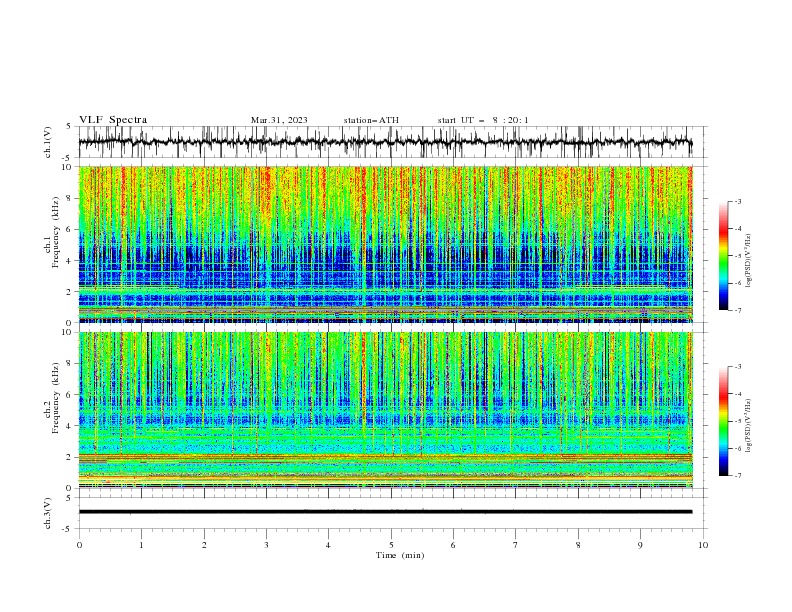792x612 pixels.
Task: Click time axis tick label '9'
Action: click(640, 545)
